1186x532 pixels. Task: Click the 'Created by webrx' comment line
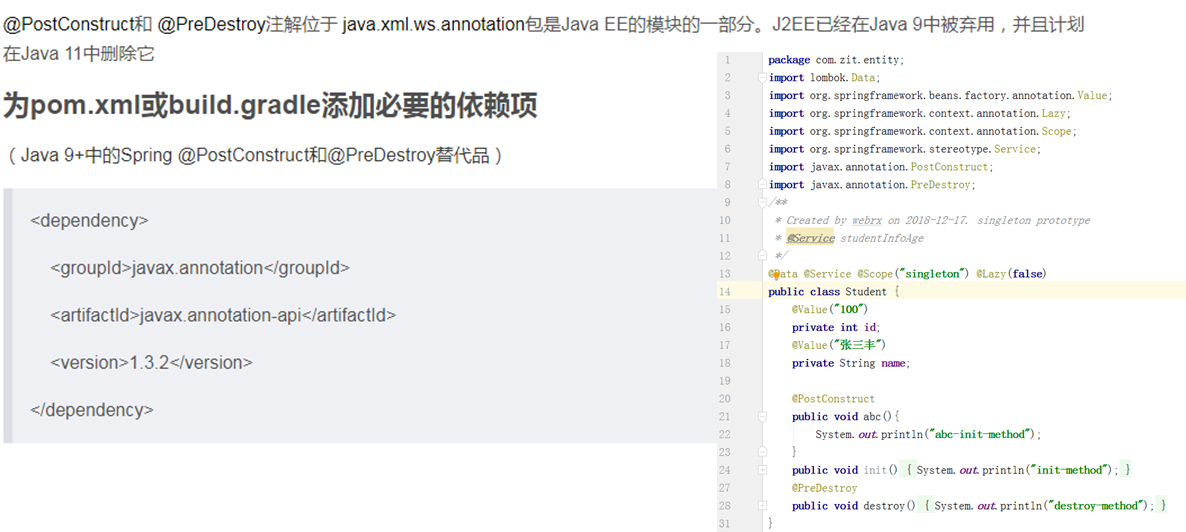pos(932,220)
